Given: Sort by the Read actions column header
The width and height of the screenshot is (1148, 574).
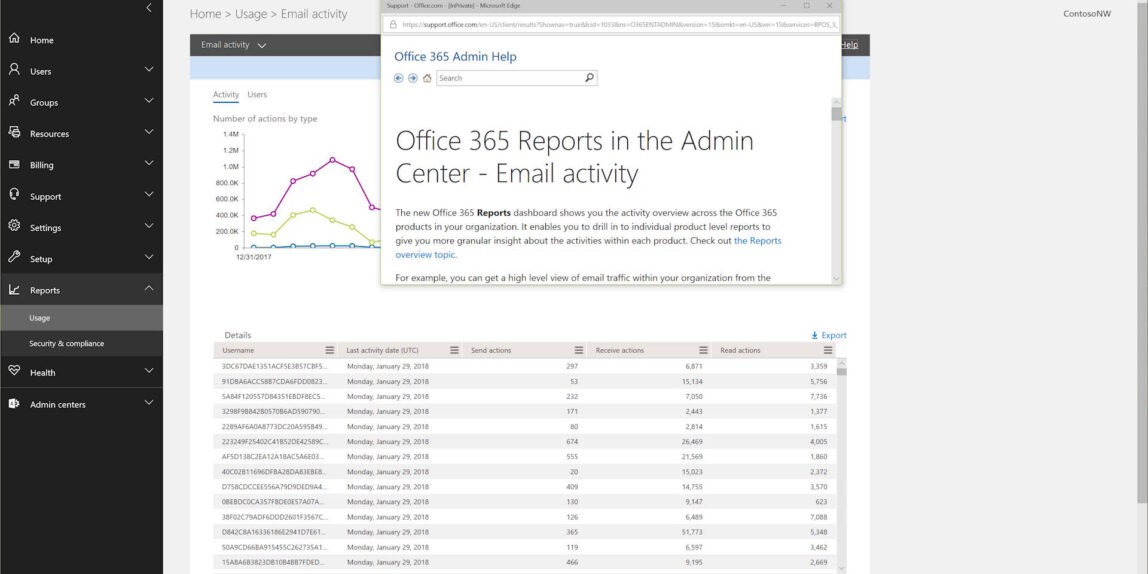Looking at the screenshot, I should pos(740,350).
